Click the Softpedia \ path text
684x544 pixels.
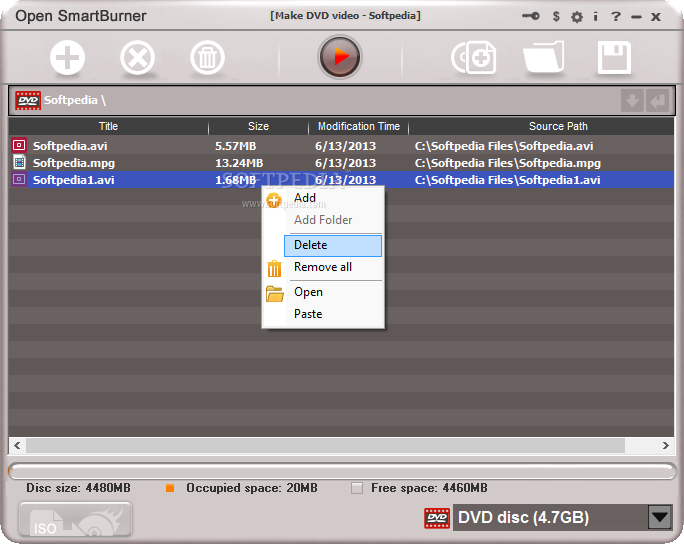pyautogui.click(x=75, y=100)
